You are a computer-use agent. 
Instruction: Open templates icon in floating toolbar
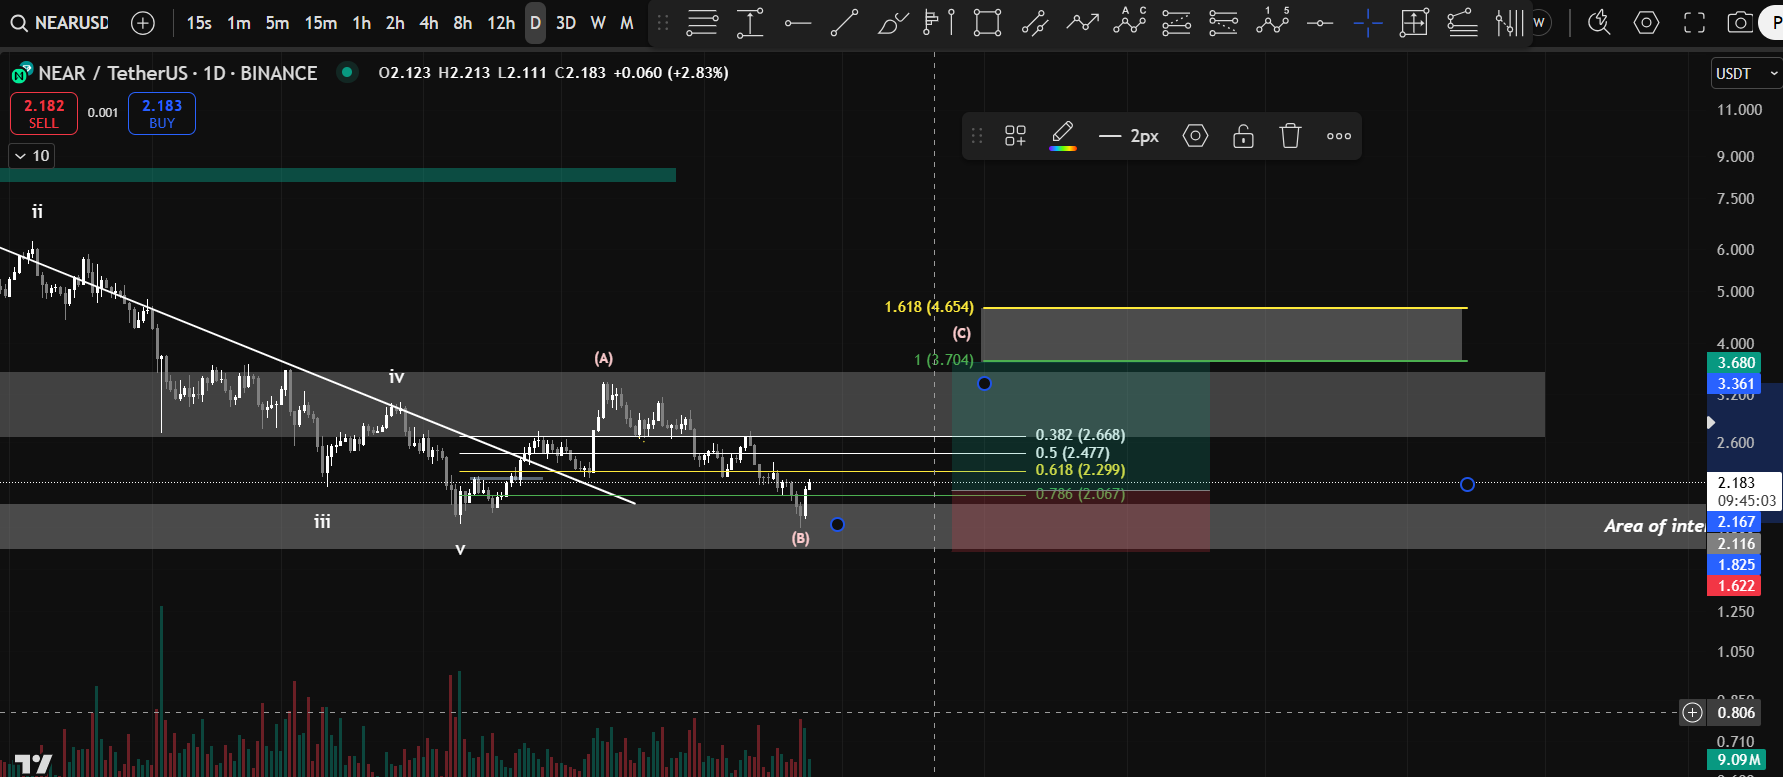click(x=1015, y=136)
